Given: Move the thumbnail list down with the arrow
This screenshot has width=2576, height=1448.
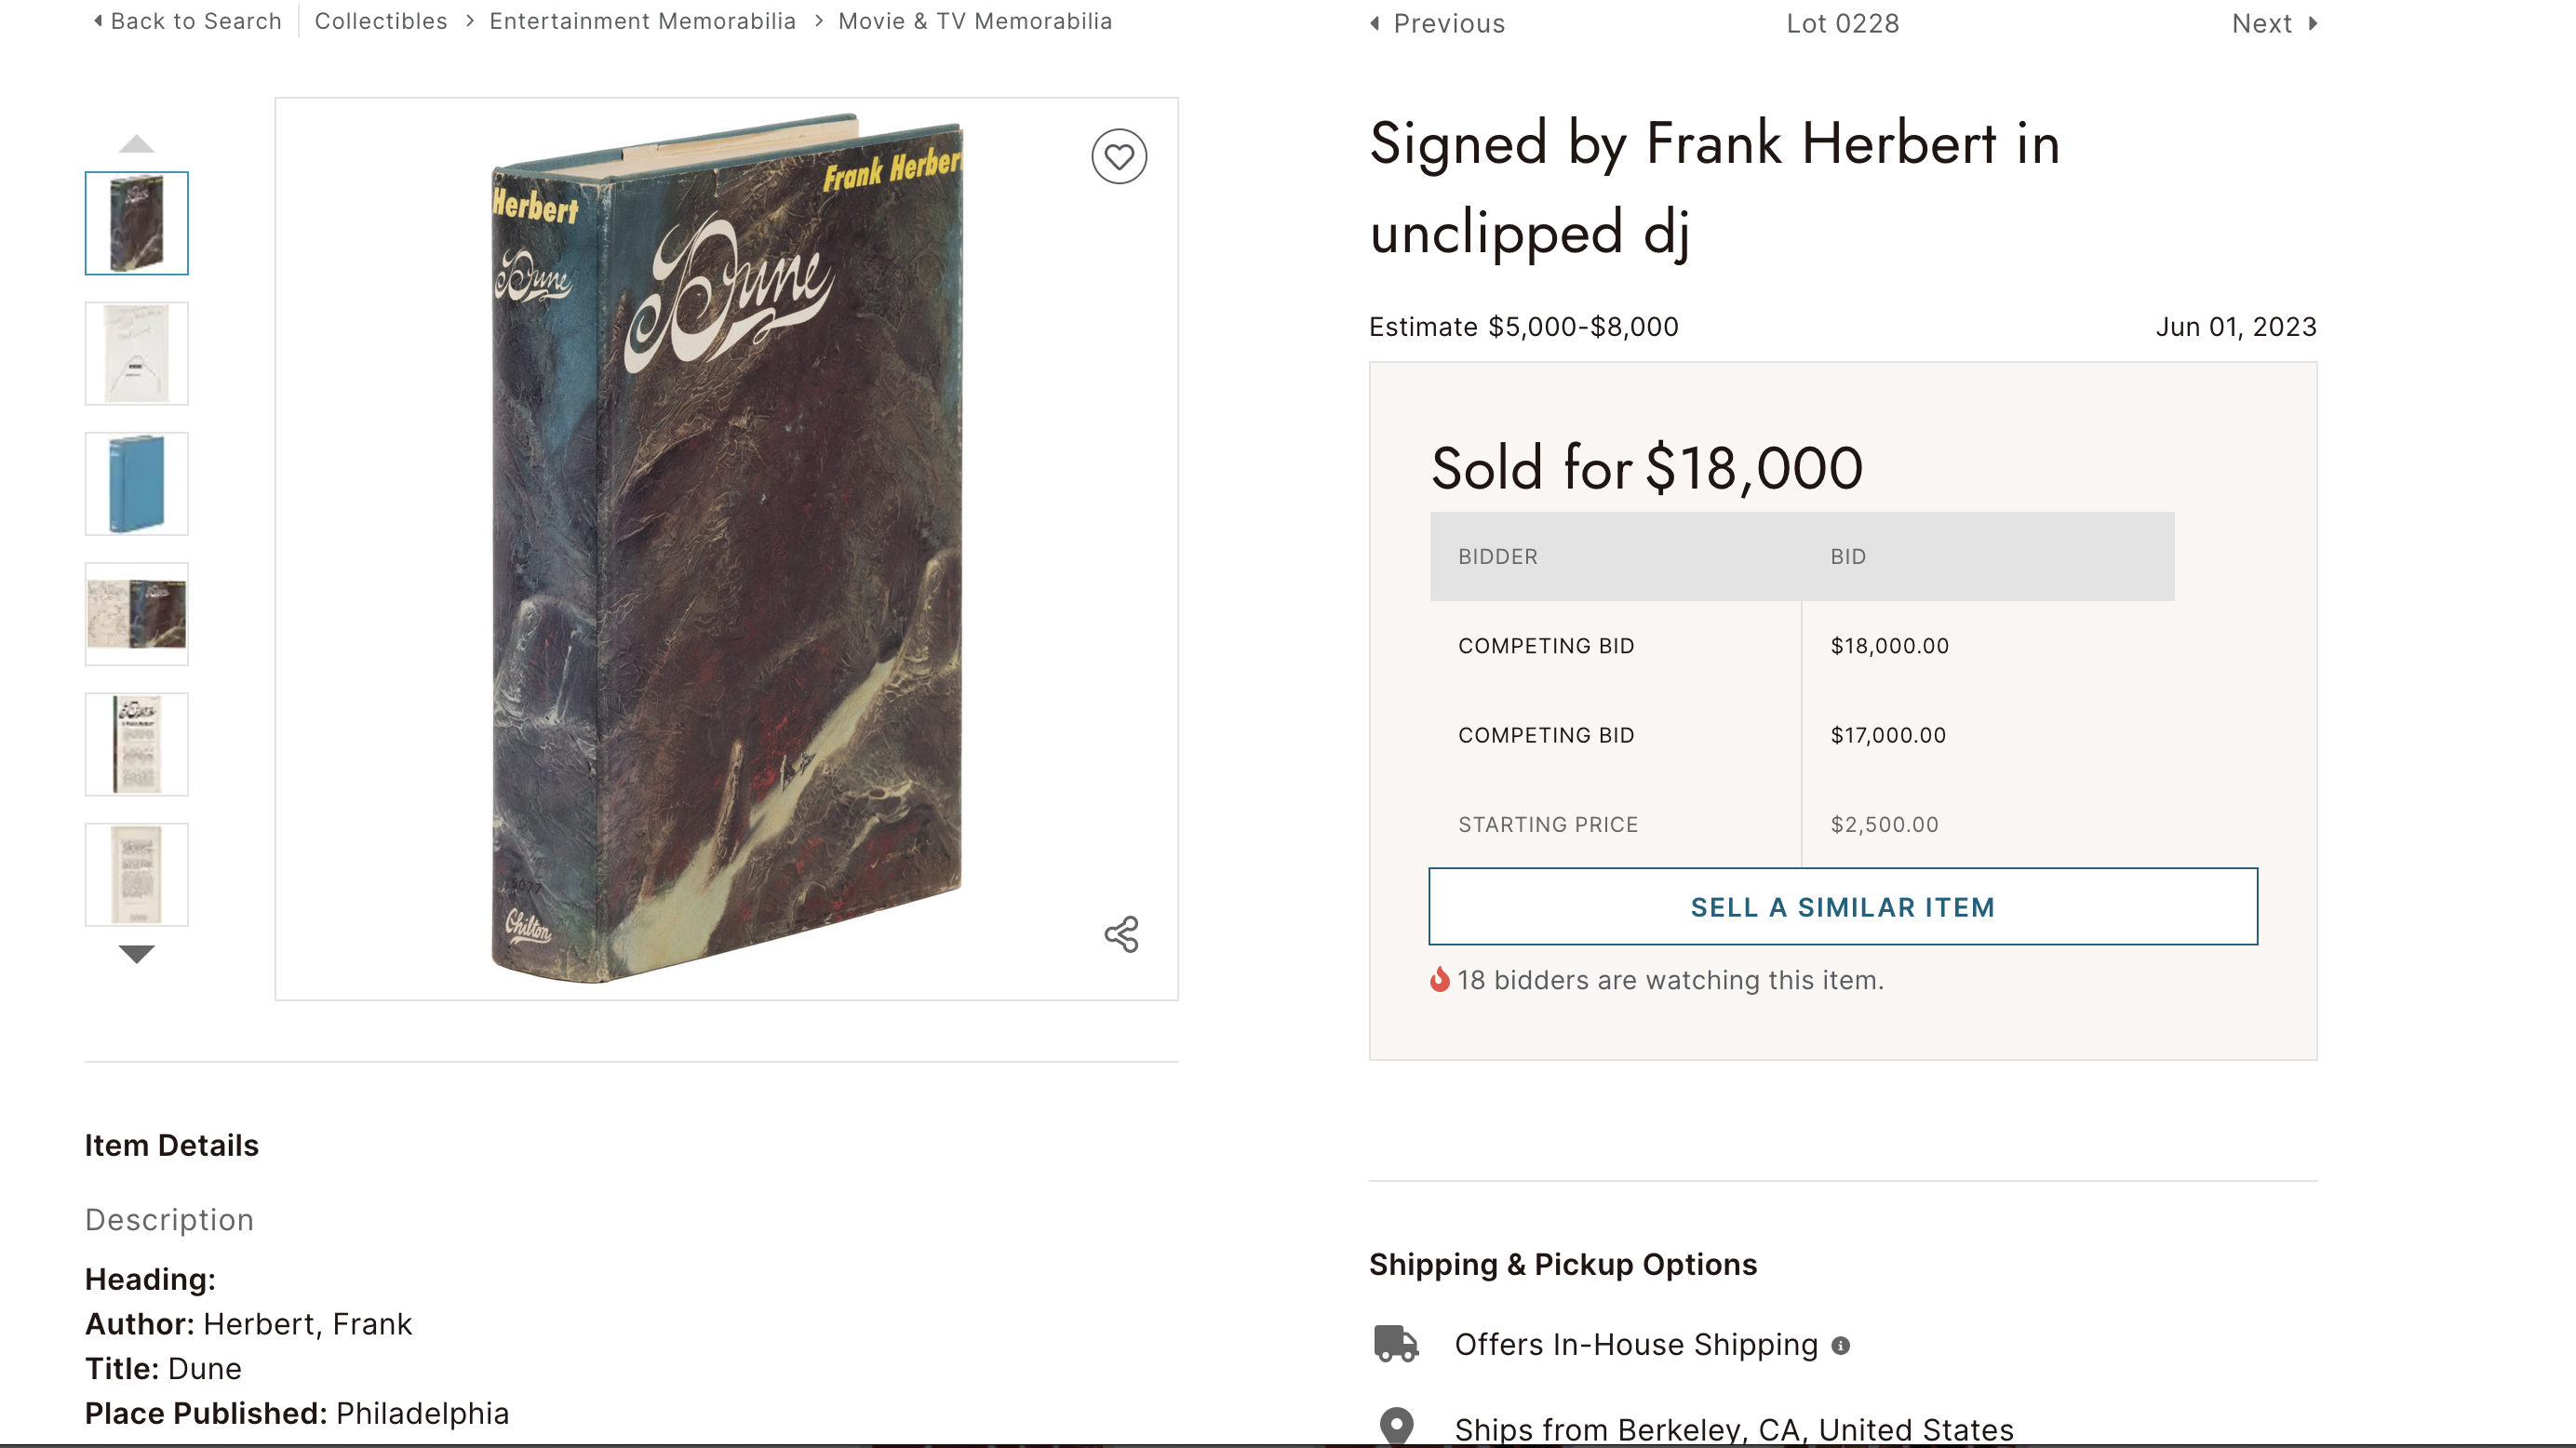Looking at the screenshot, I should point(136,954).
